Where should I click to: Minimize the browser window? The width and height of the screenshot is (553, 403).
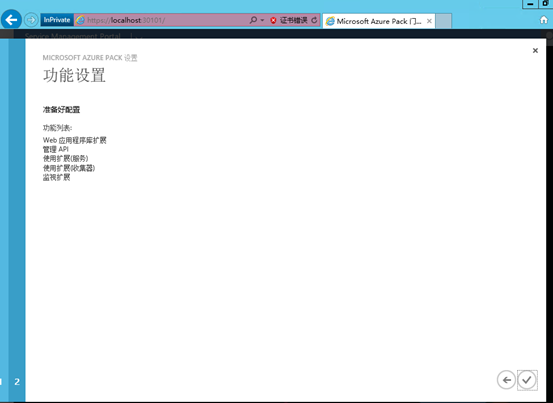tap(530, 4)
